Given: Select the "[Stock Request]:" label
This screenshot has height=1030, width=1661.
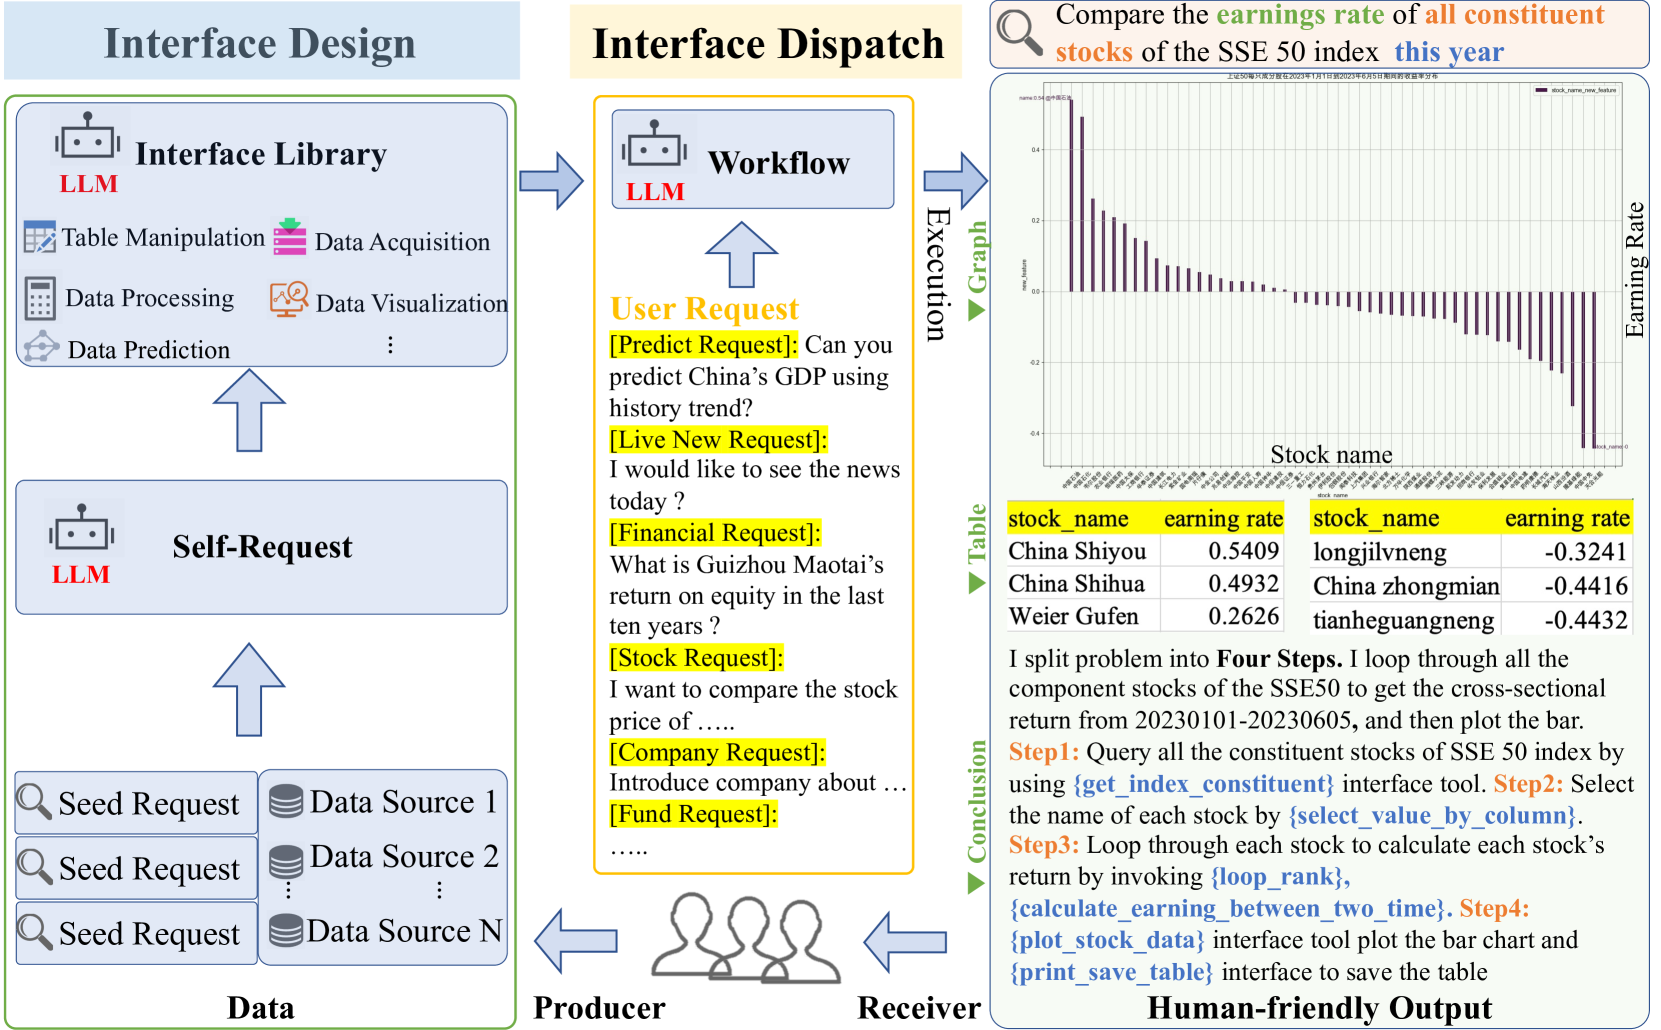Looking at the screenshot, I should [697, 658].
